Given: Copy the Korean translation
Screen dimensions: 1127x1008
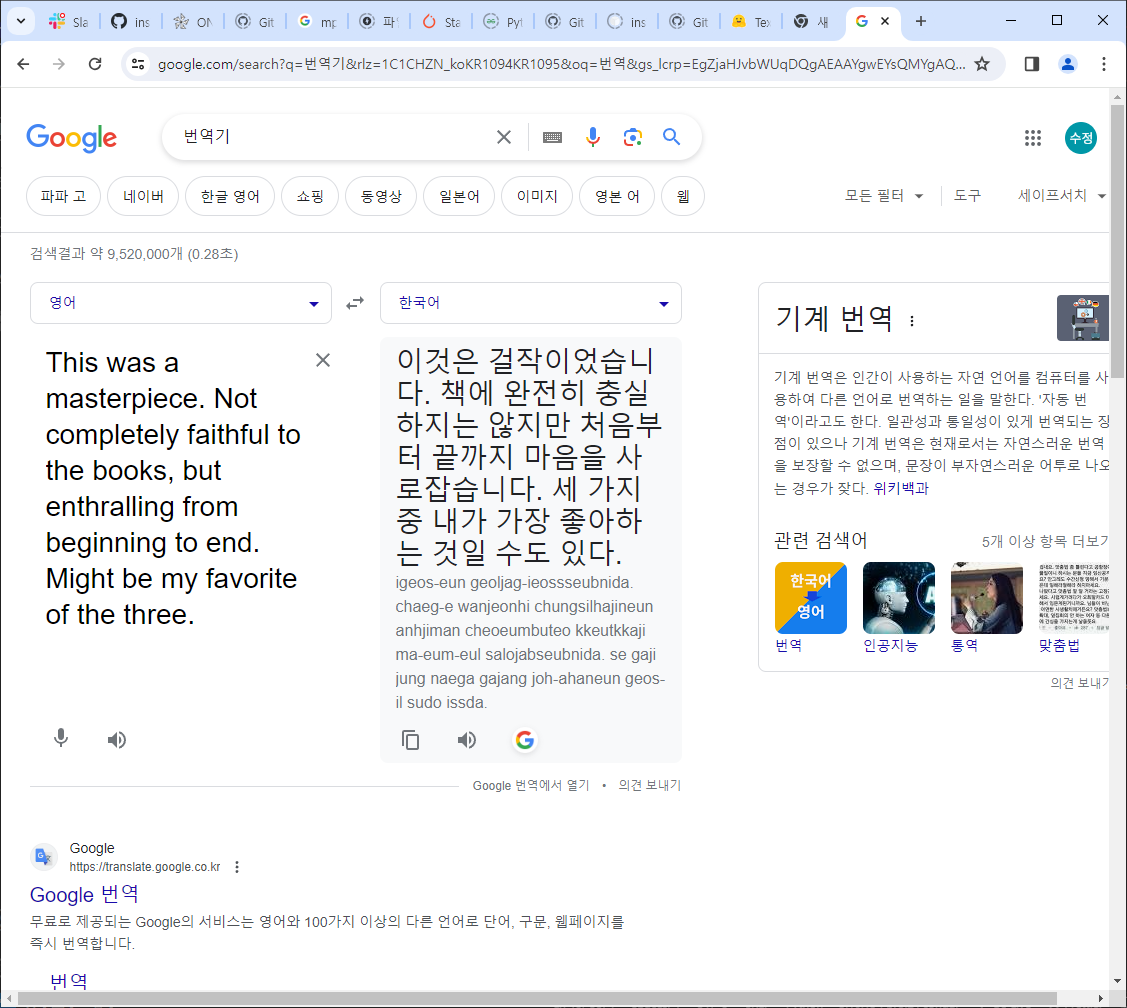Looking at the screenshot, I should [410, 740].
